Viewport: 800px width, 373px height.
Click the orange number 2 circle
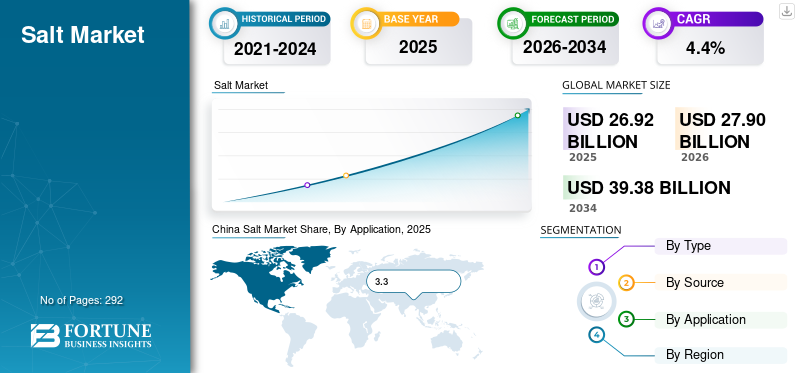click(x=627, y=283)
